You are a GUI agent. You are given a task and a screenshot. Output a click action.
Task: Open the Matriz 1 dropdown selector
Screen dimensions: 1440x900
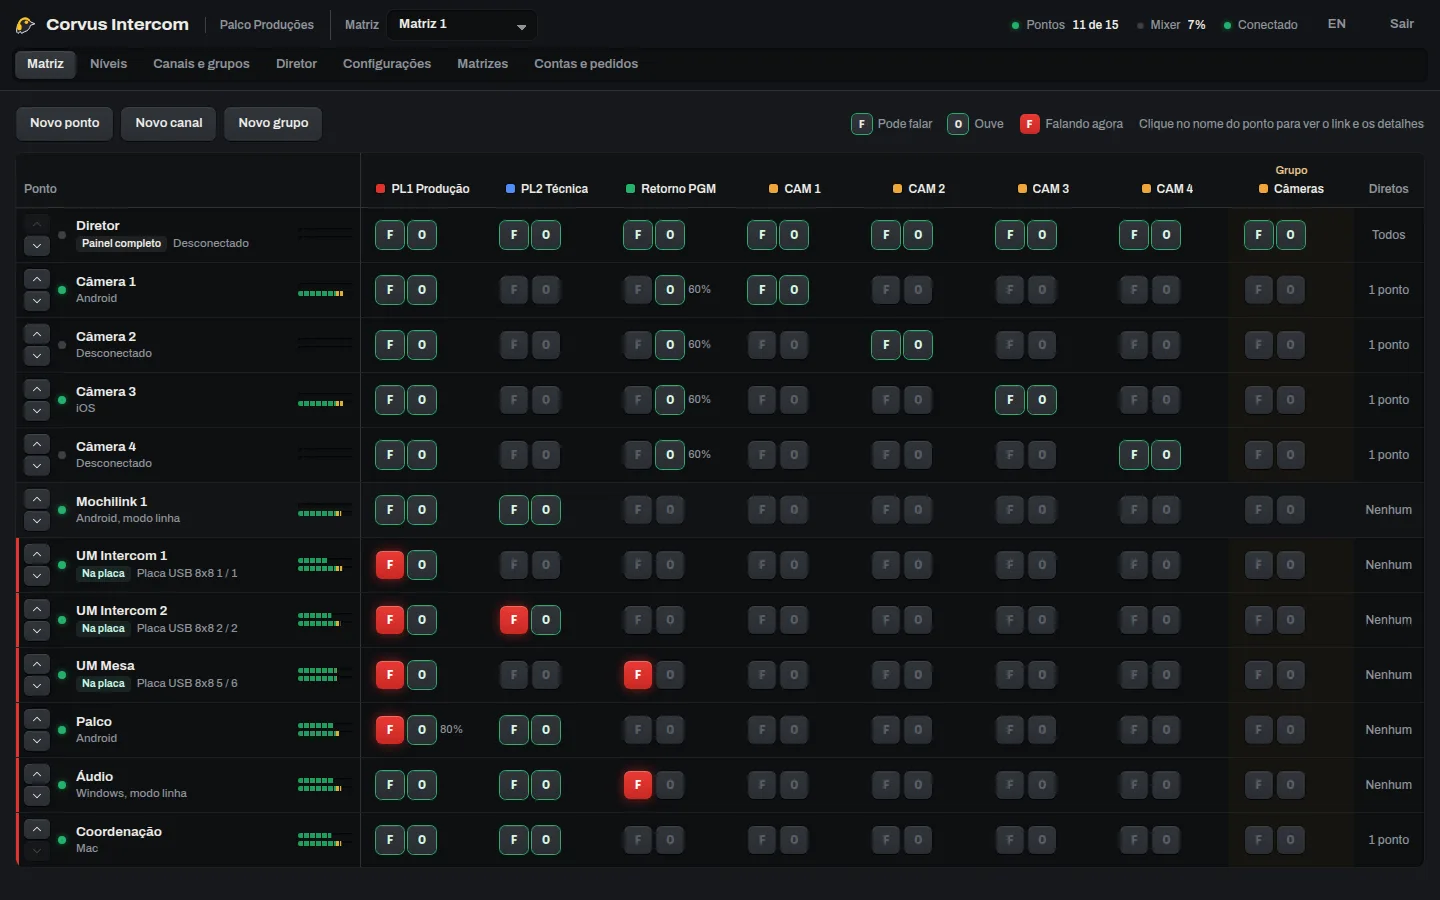462,25
